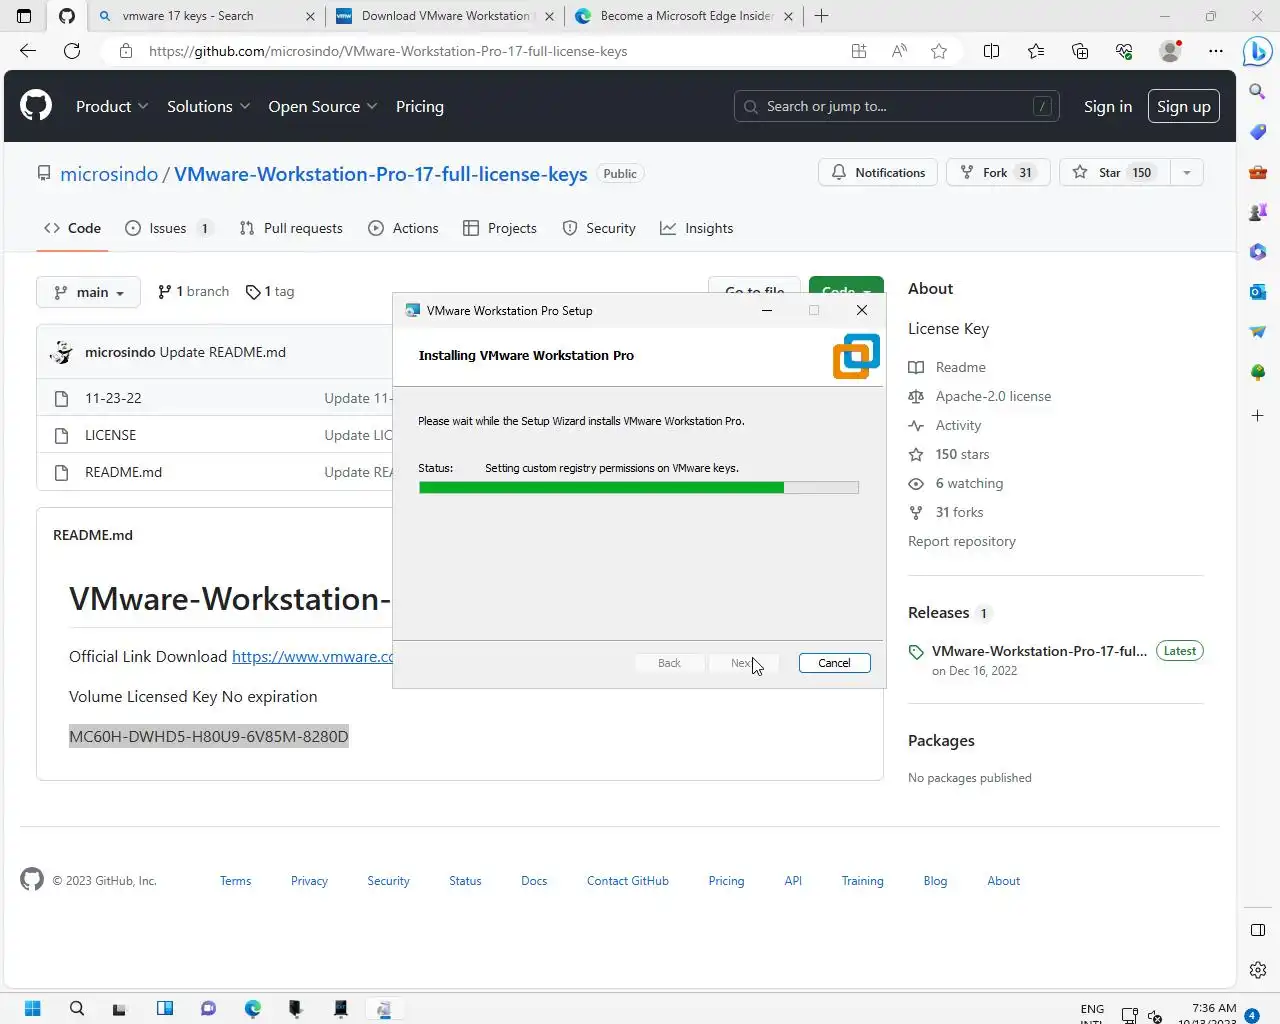Open the 11-23-22 folder entry
The width and height of the screenshot is (1280, 1024).
(113, 398)
